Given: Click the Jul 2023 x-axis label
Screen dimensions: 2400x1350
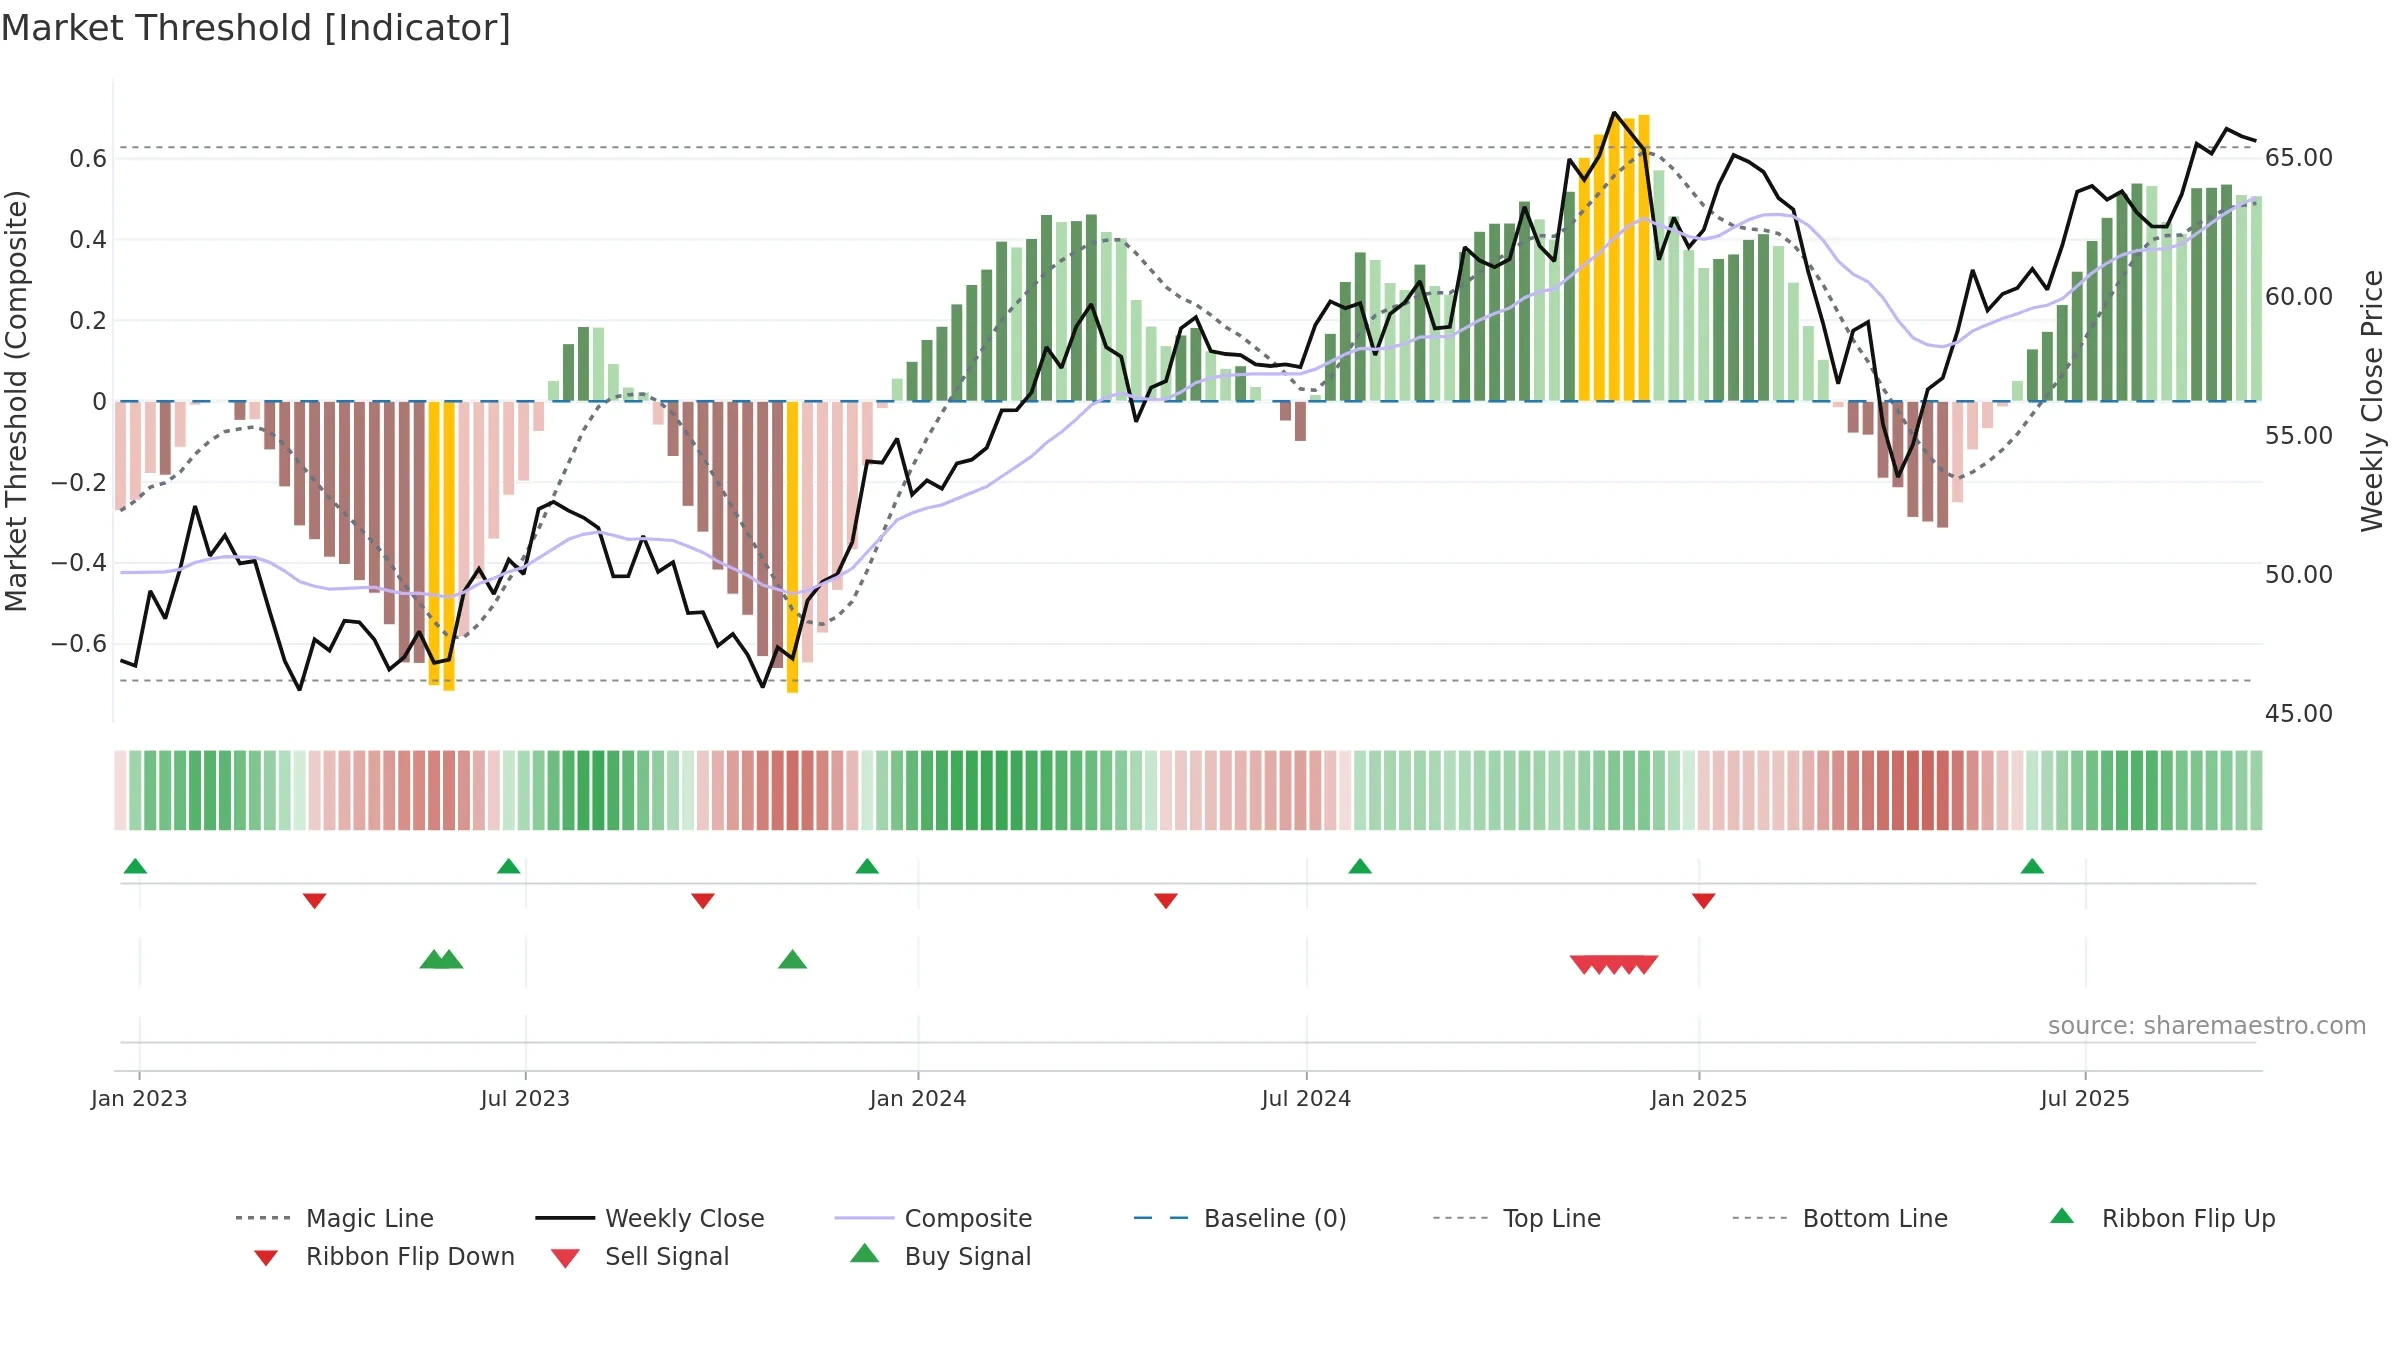Looking at the screenshot, I should click(x=525, y=1098).
